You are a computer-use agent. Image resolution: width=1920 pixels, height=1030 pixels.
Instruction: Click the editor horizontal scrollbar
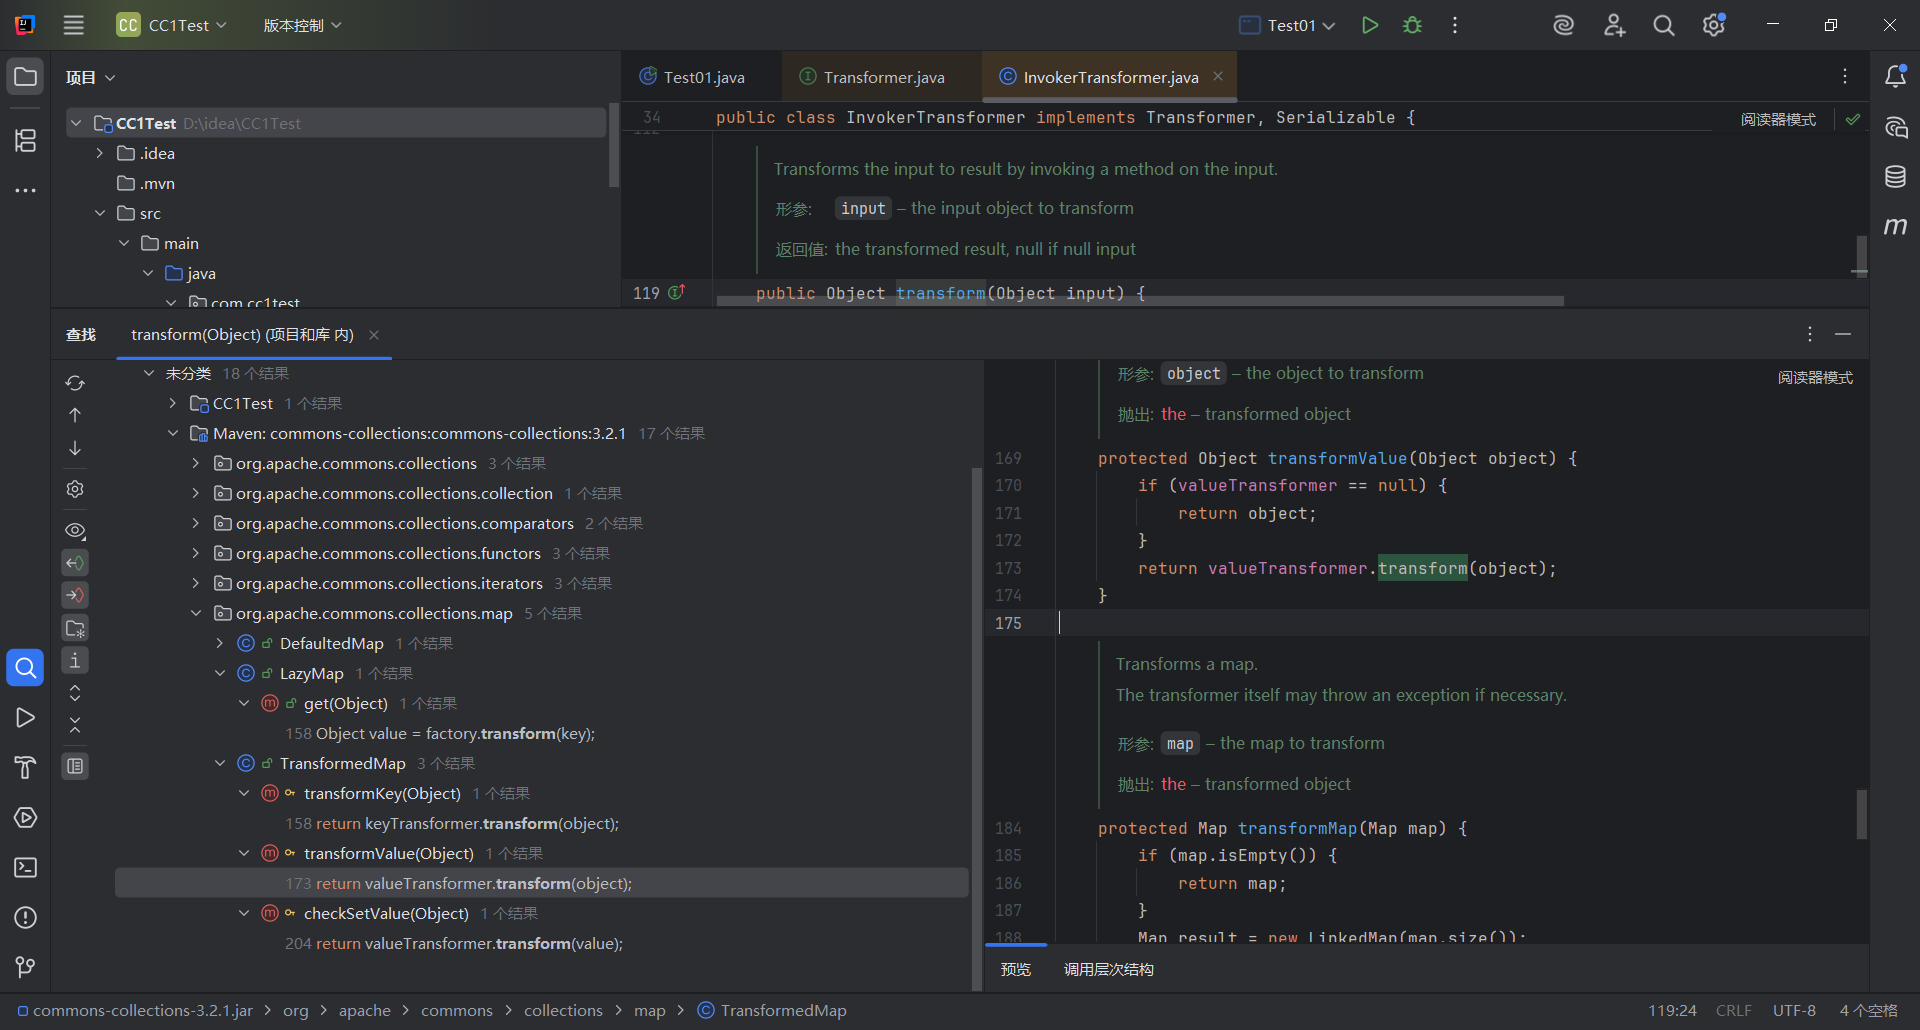[1140, 300]
